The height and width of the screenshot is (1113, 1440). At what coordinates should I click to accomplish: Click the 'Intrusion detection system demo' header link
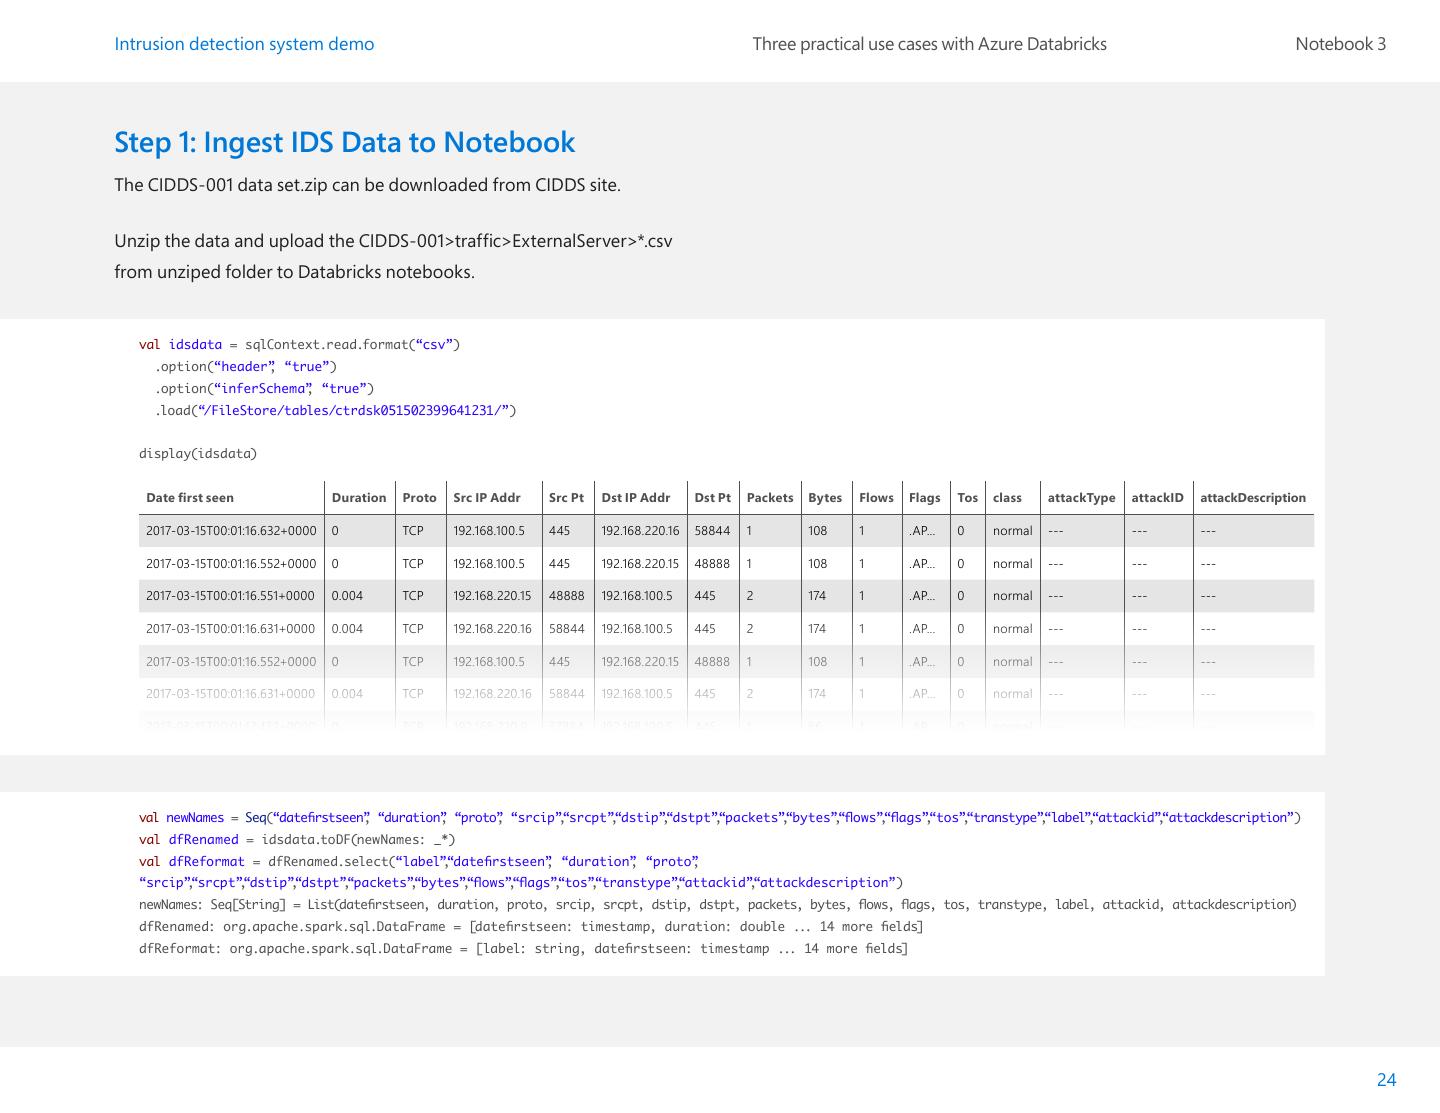(x=244, y=44)
